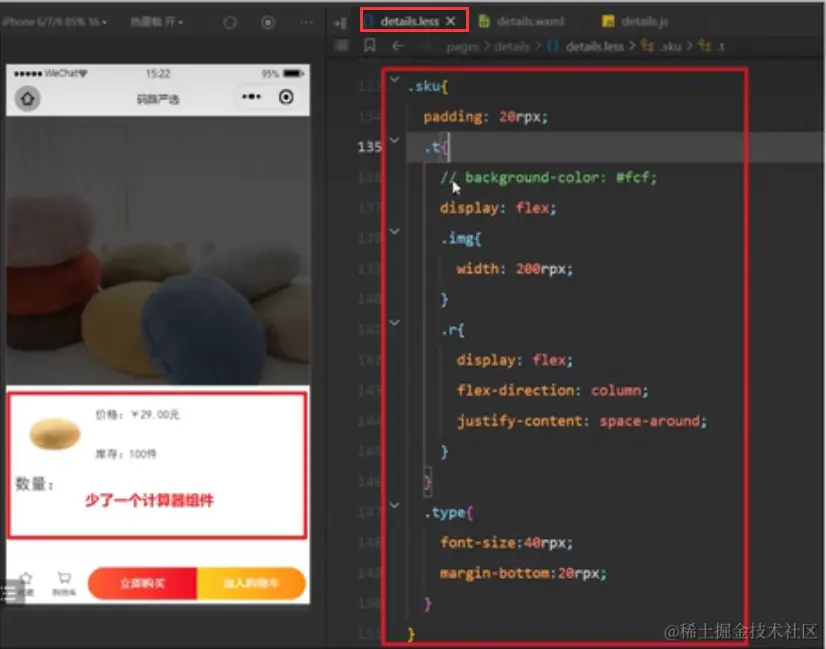Click the commented background-color line
Image resolution: width=826 pixels, height=649 pixels.
[548, 178]
